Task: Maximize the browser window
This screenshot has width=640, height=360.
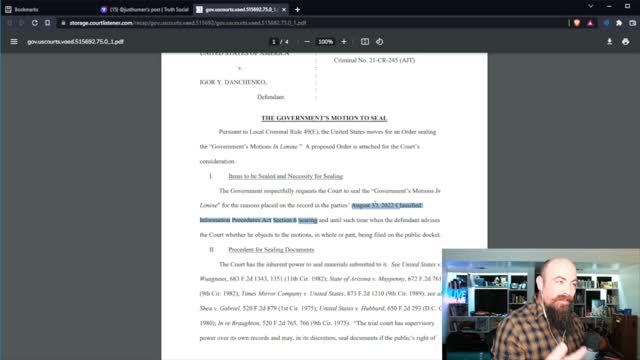Action: pyautogui.click(x=627, y=6)
